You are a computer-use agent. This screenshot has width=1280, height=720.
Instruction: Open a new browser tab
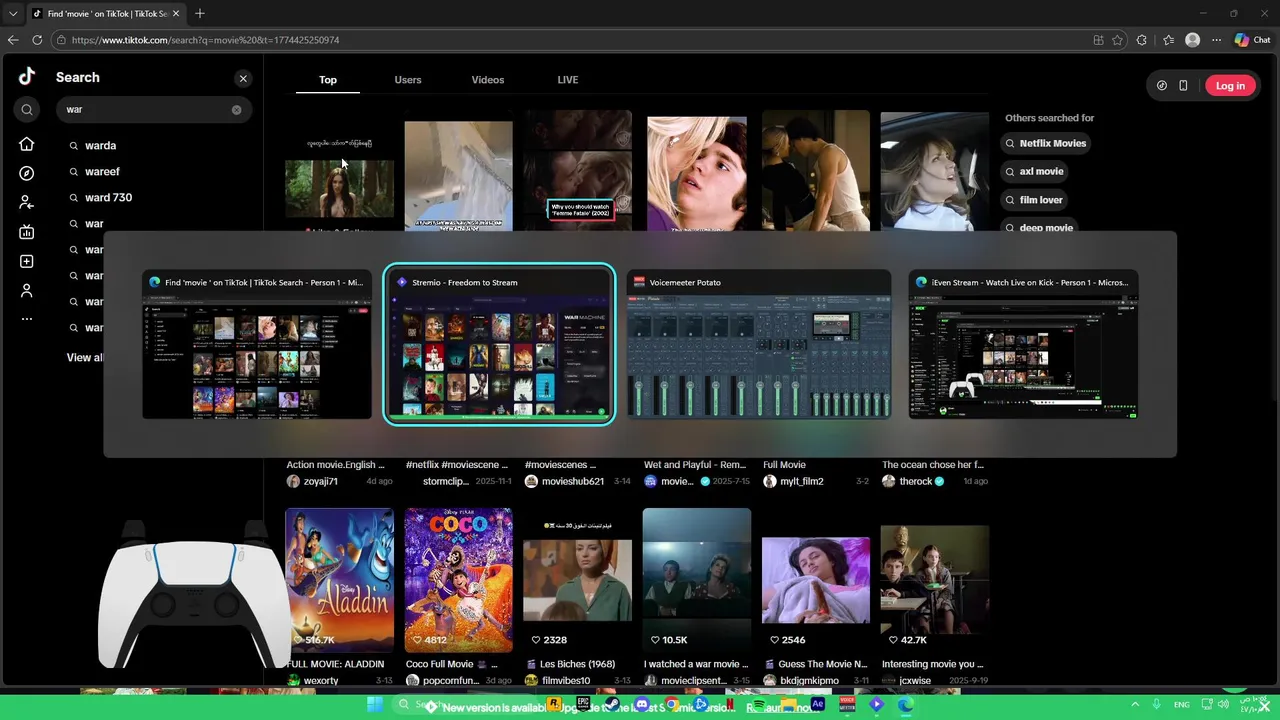(200, 13)
